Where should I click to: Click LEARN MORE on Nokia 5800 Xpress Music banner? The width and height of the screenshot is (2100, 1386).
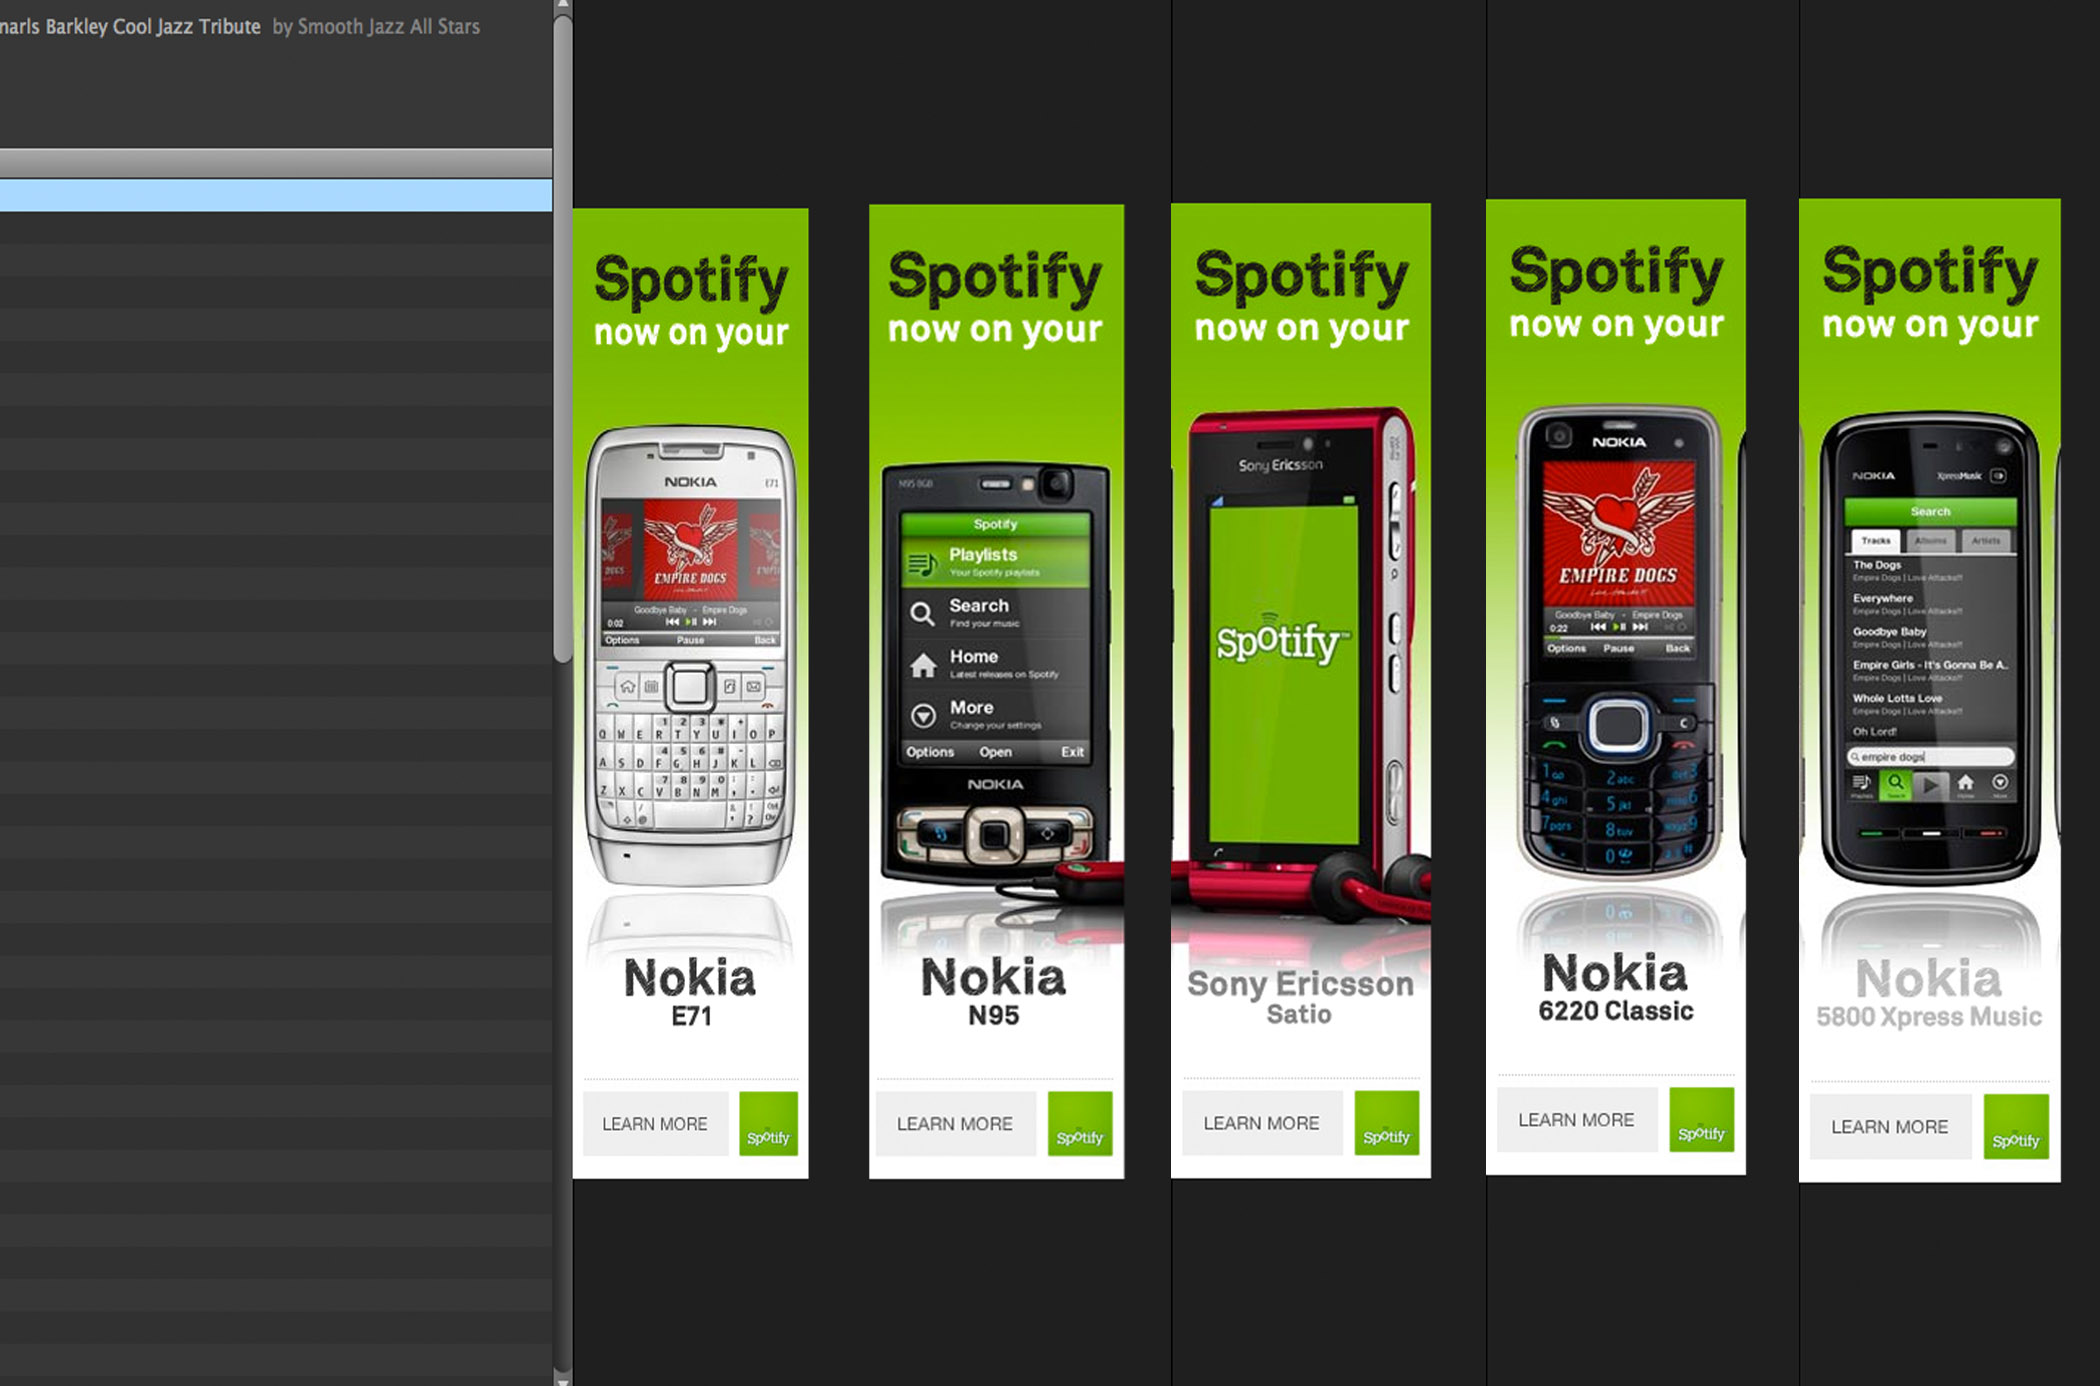(x=1889, y=1127)
